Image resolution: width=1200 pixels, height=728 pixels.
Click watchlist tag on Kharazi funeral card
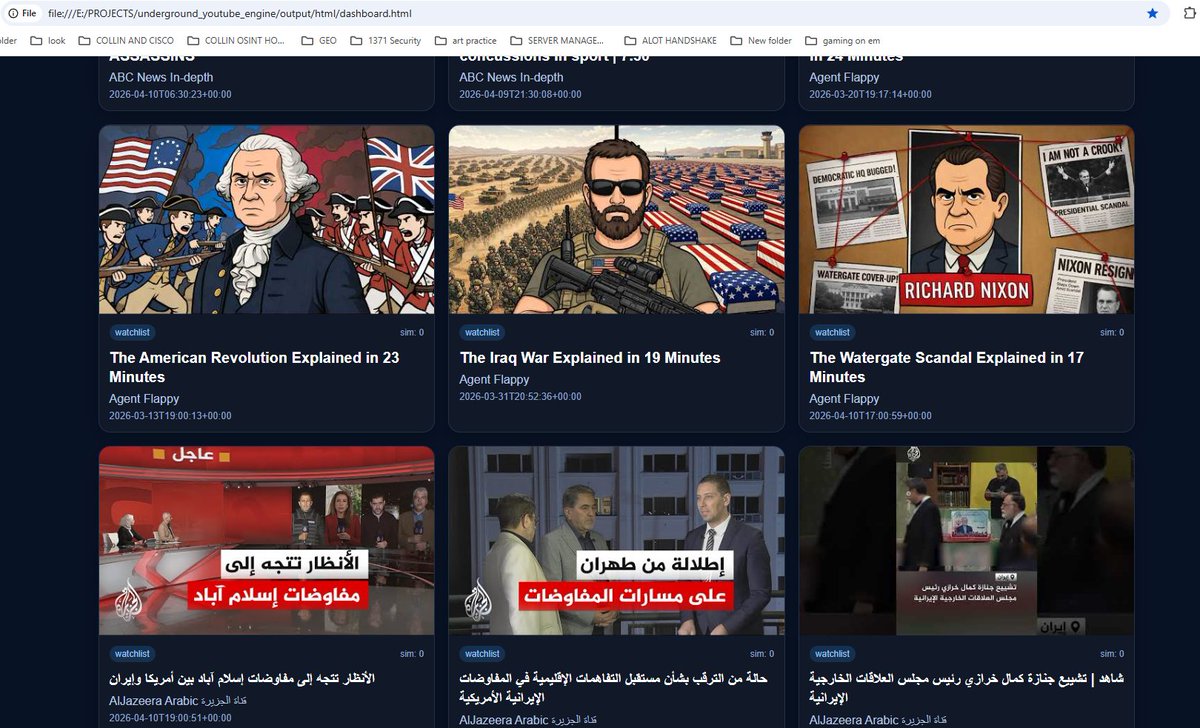832,654
